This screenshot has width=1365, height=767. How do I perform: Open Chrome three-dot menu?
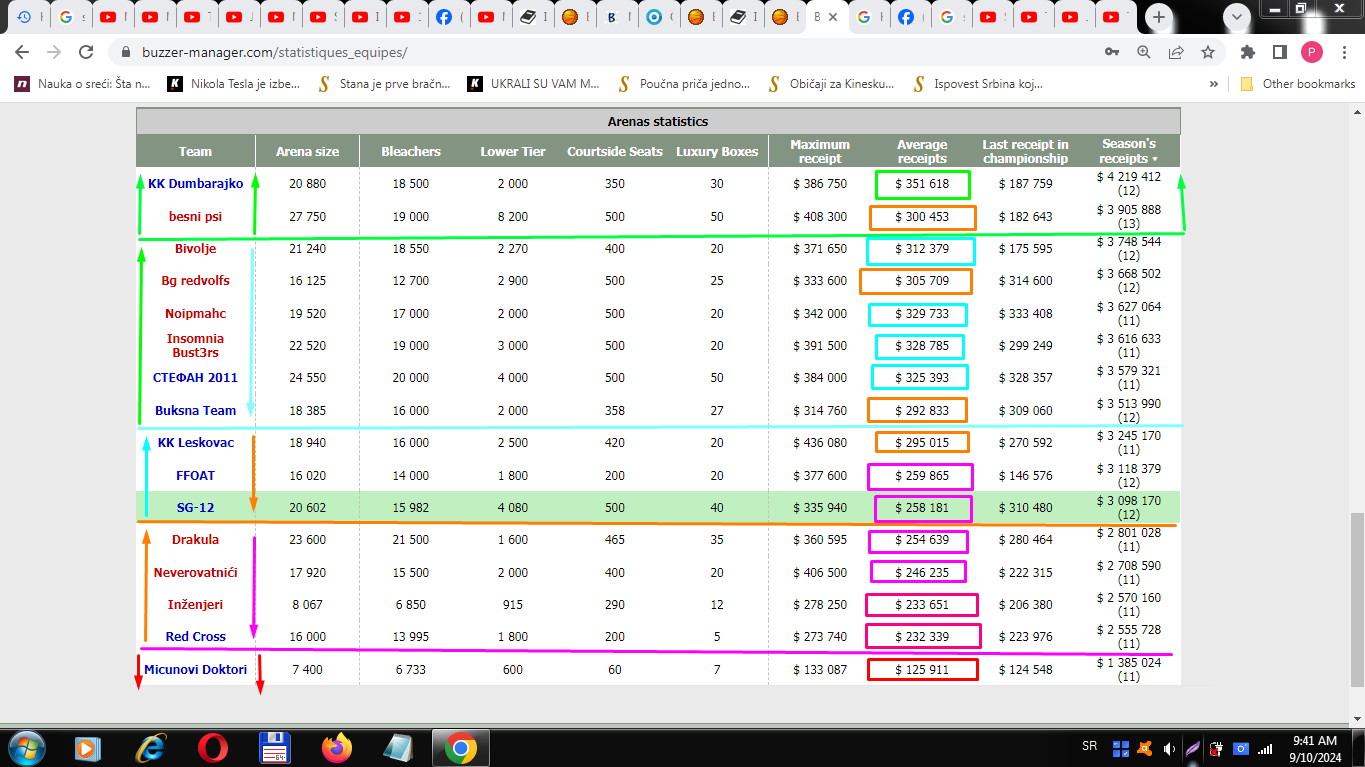(1343, 52)
